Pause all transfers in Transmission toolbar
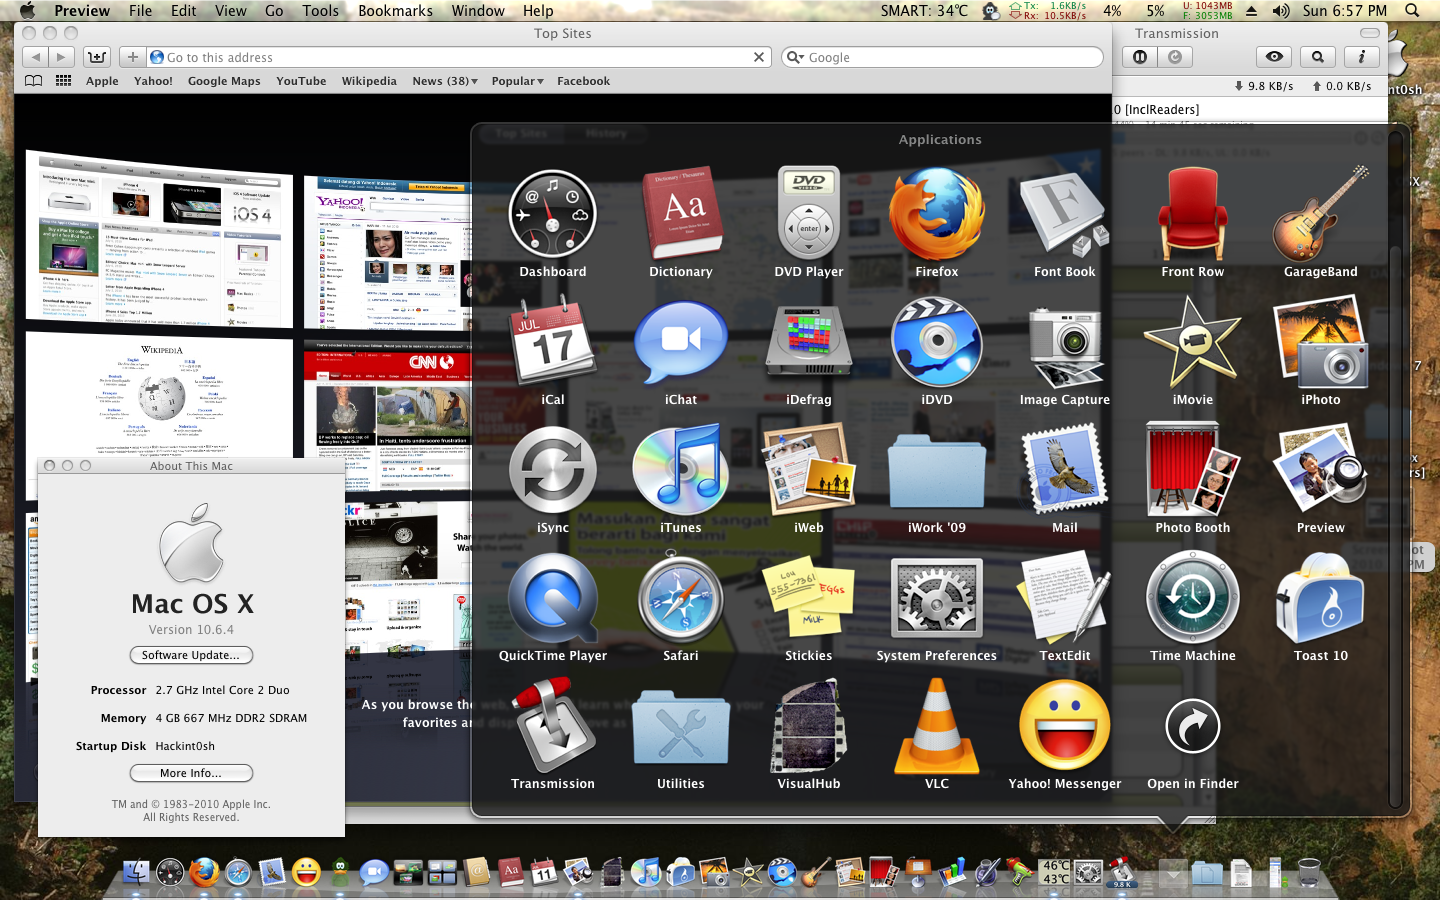 pyautogui.click(x=1140, y=57)
